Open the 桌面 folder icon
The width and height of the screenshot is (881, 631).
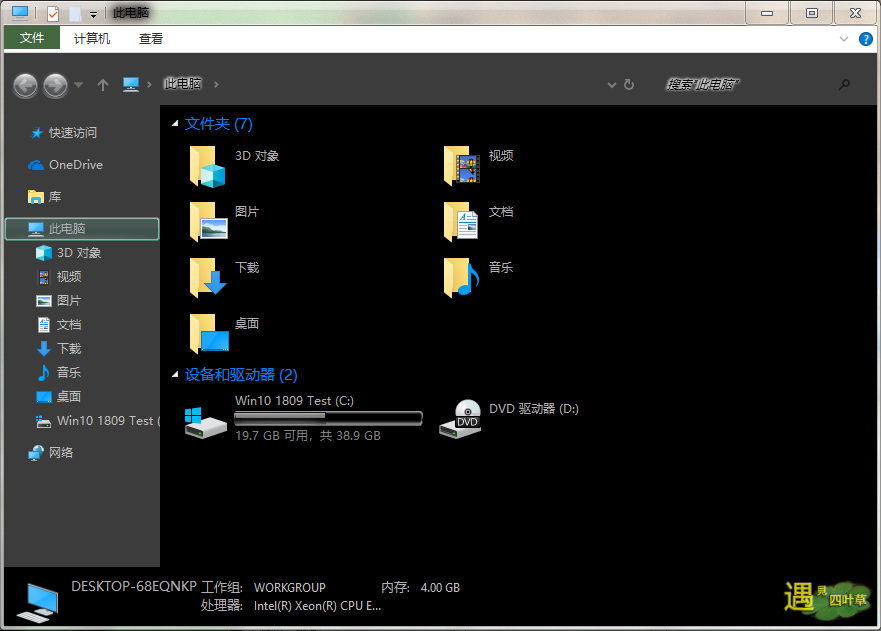click(208, 334)
